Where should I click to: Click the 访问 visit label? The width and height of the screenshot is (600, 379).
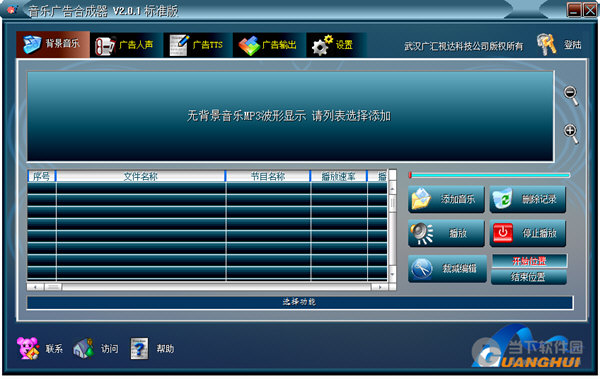[110, 349]
